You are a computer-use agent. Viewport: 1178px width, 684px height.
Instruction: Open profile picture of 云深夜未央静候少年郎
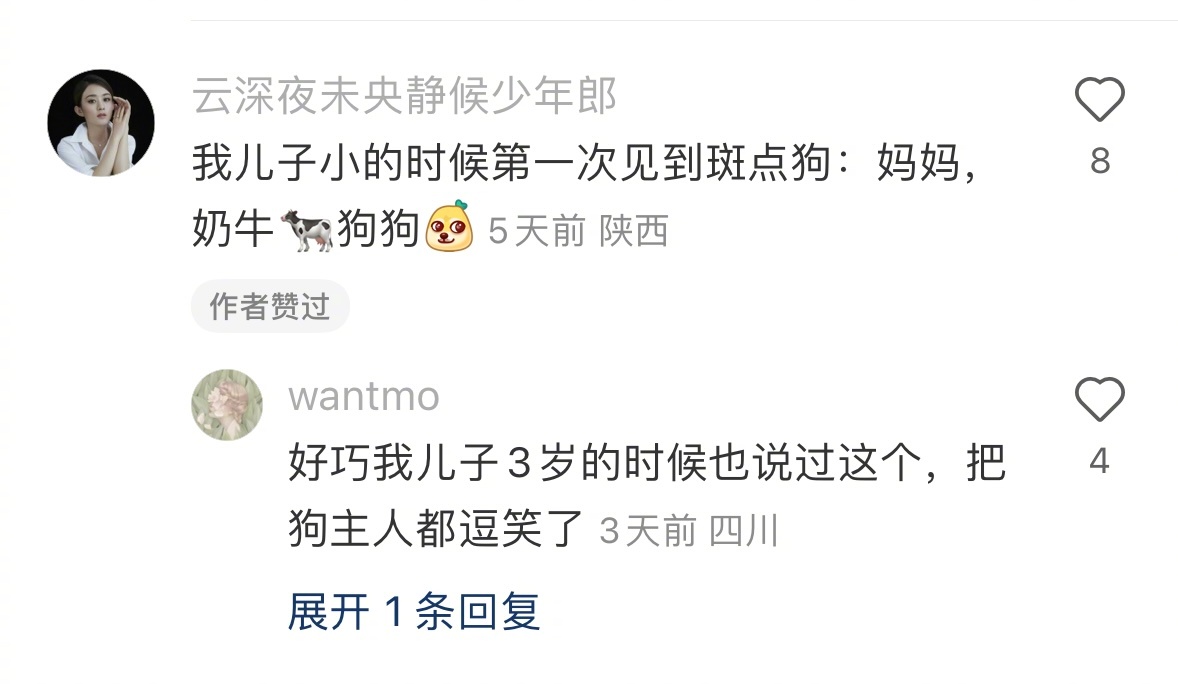point(101,123)
